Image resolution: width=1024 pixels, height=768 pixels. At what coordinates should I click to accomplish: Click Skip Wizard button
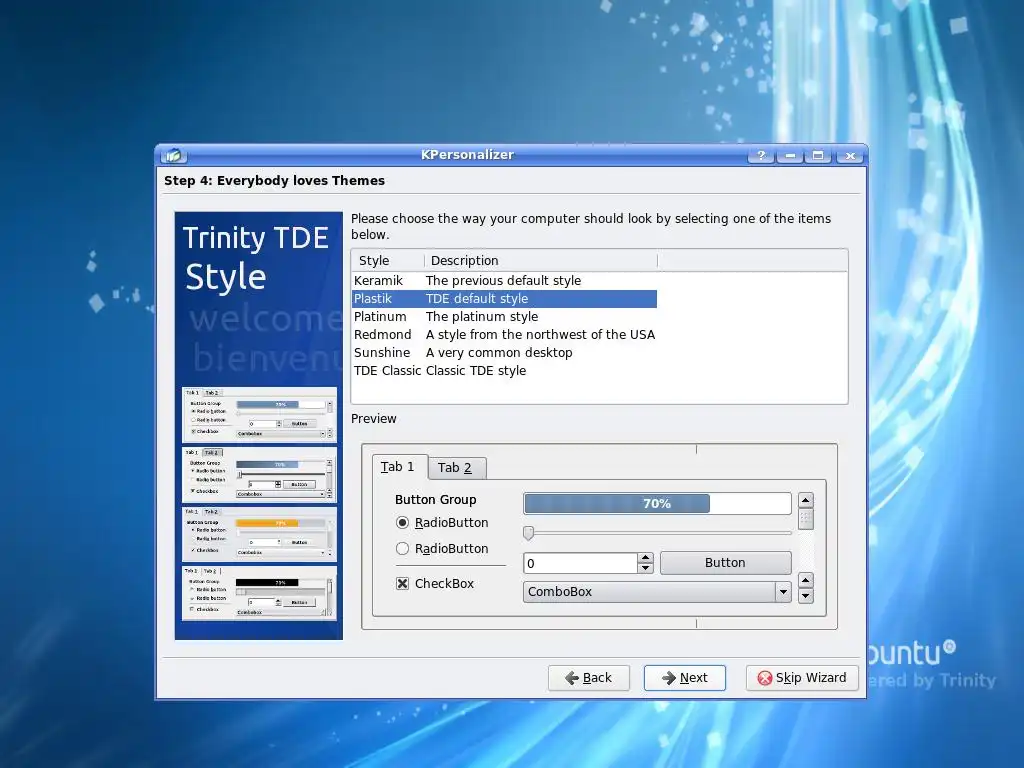point(802,678)
